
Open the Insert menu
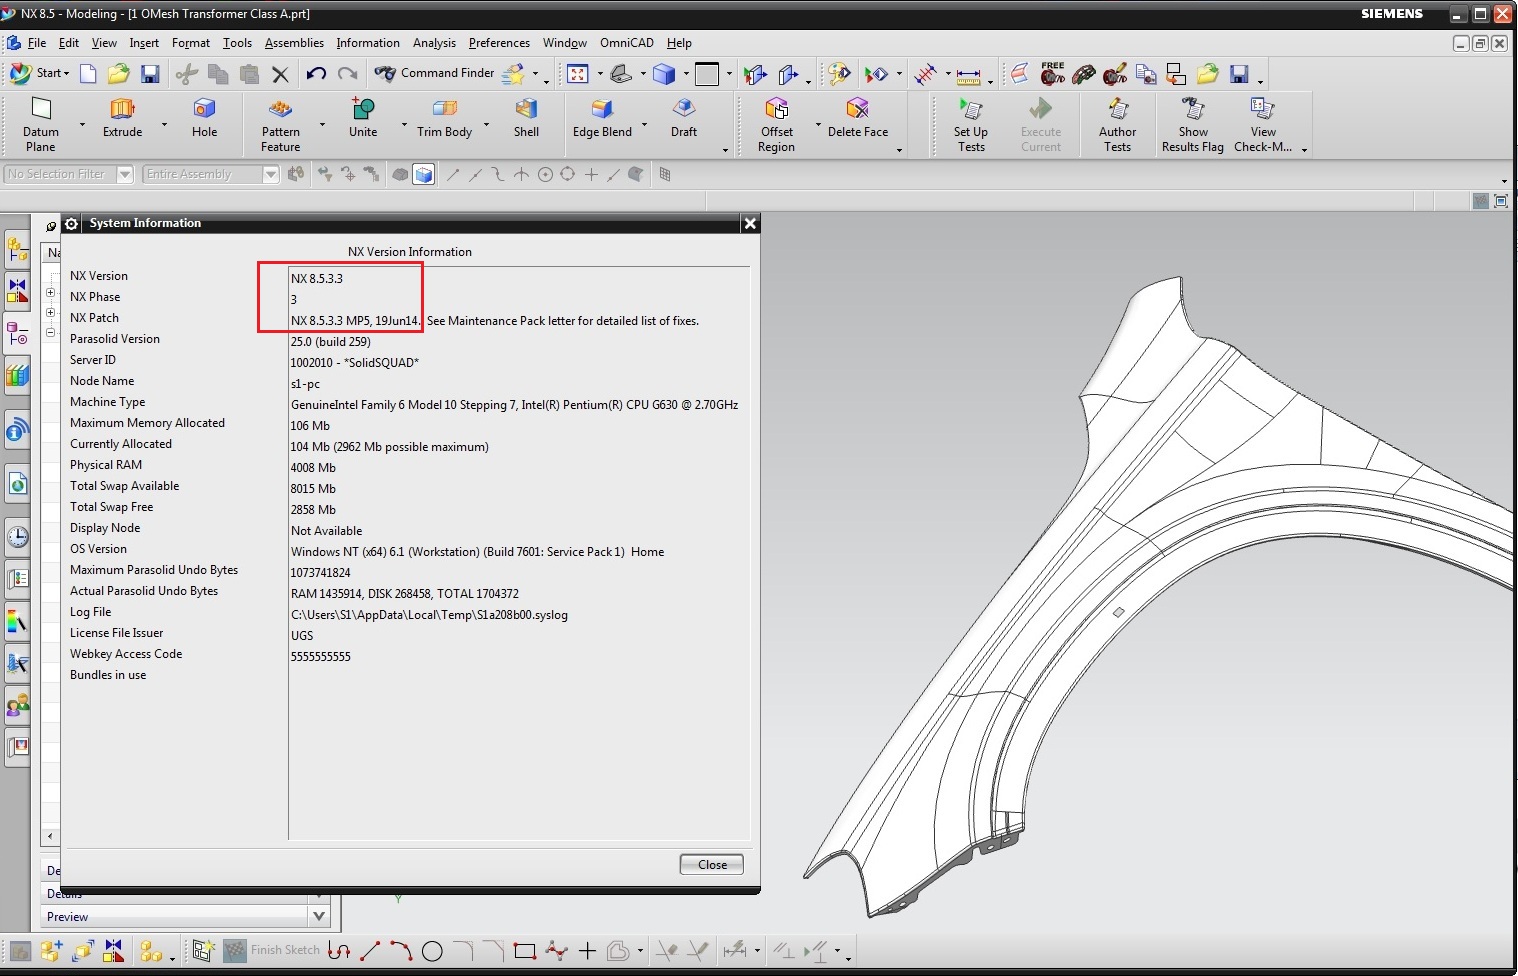(x=144, y=43)
